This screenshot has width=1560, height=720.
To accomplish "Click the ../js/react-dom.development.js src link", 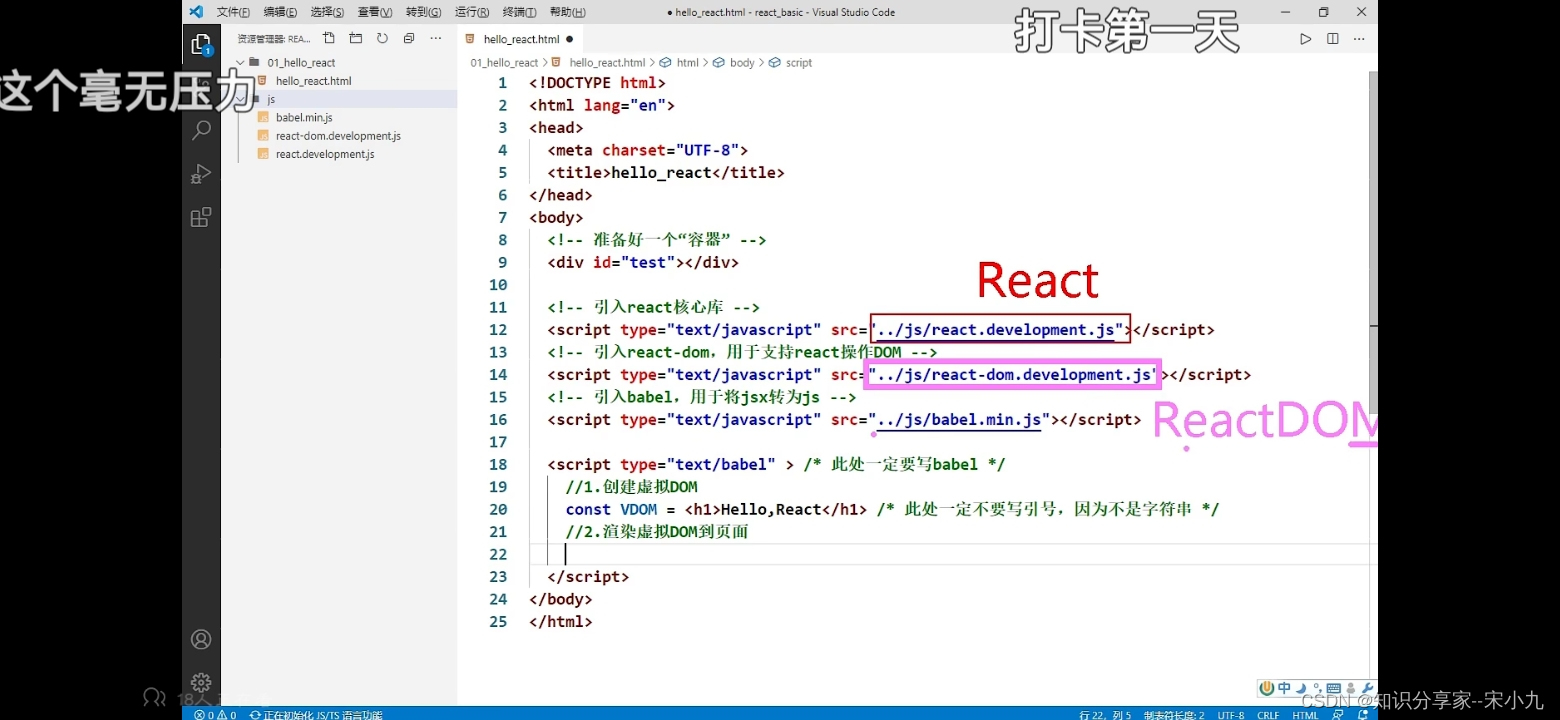I will point(1014,375).
